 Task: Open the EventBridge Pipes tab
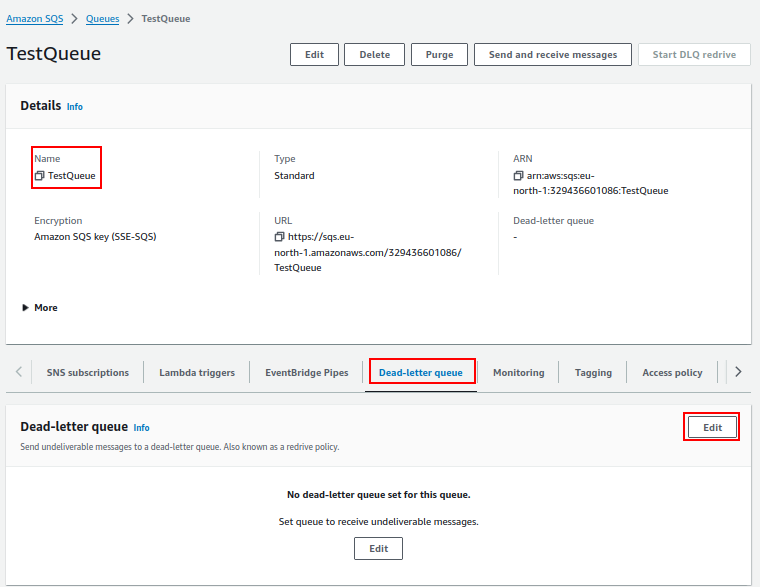306,372
